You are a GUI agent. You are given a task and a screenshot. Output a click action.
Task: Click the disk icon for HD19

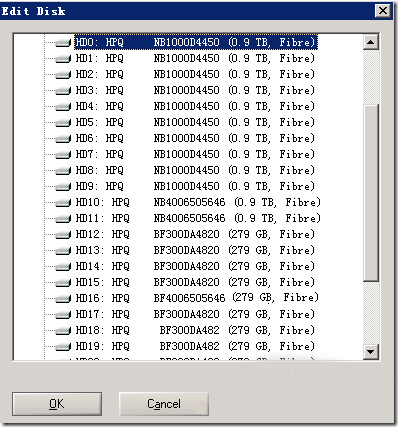pos(63,346)
